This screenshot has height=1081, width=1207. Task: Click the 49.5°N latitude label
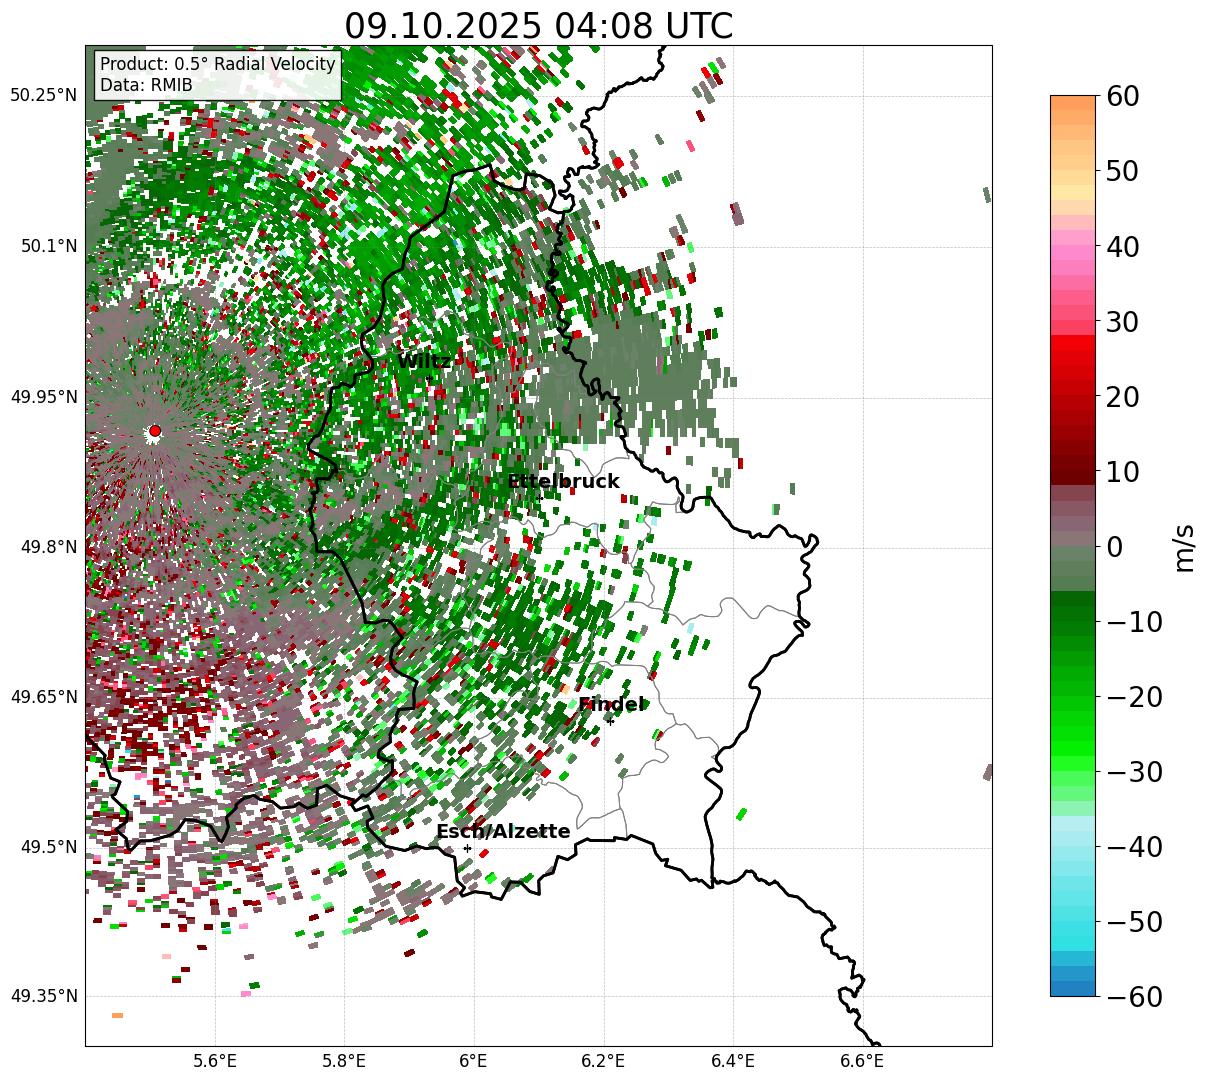point(48,847)
